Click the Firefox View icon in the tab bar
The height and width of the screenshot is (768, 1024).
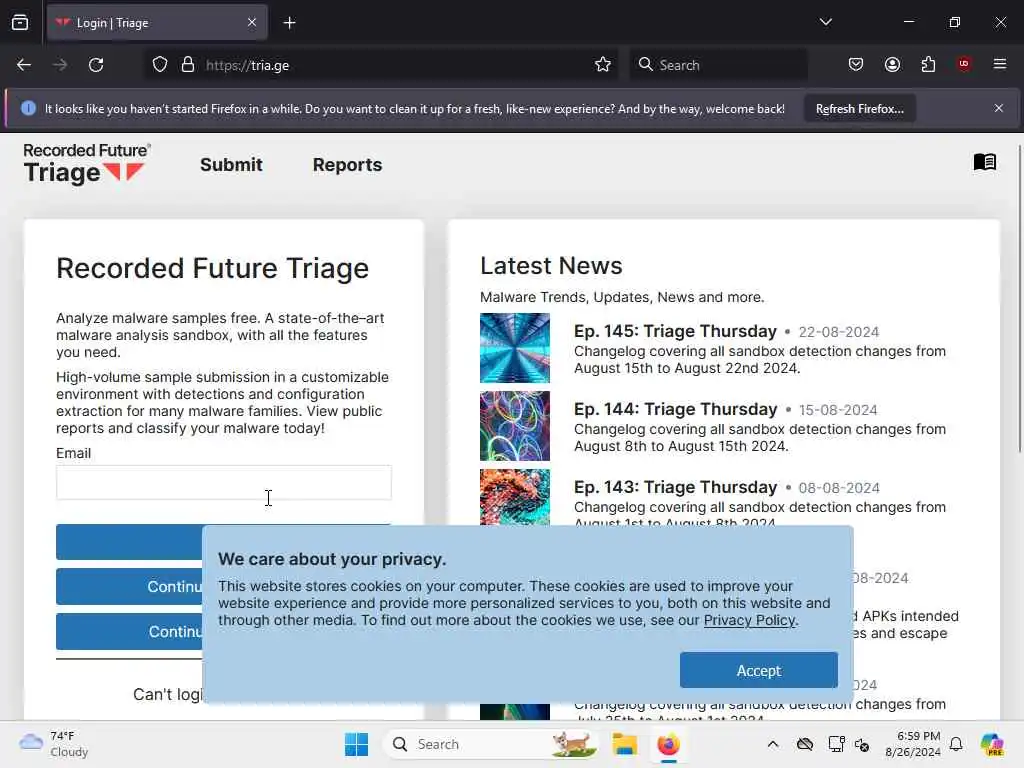point(20,23)
